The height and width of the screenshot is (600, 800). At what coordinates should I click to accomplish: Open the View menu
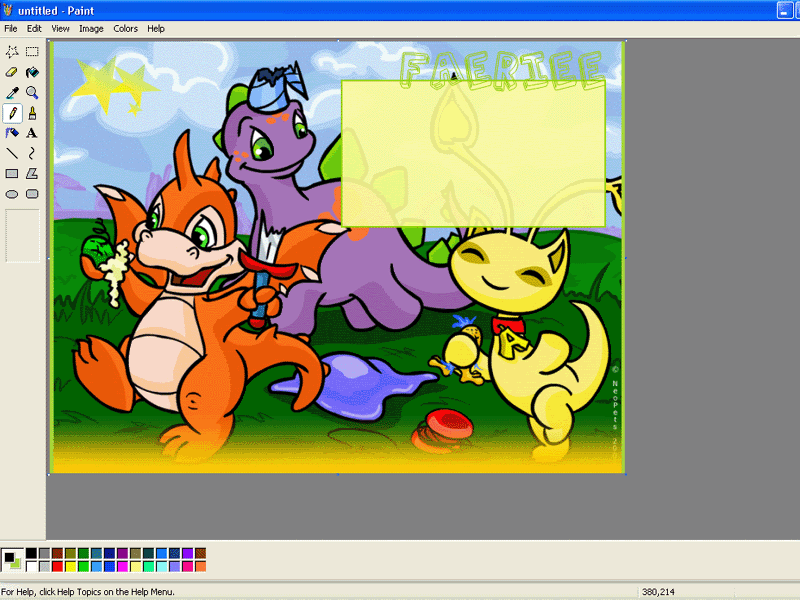pyautogui.click(x=60, y=29)
